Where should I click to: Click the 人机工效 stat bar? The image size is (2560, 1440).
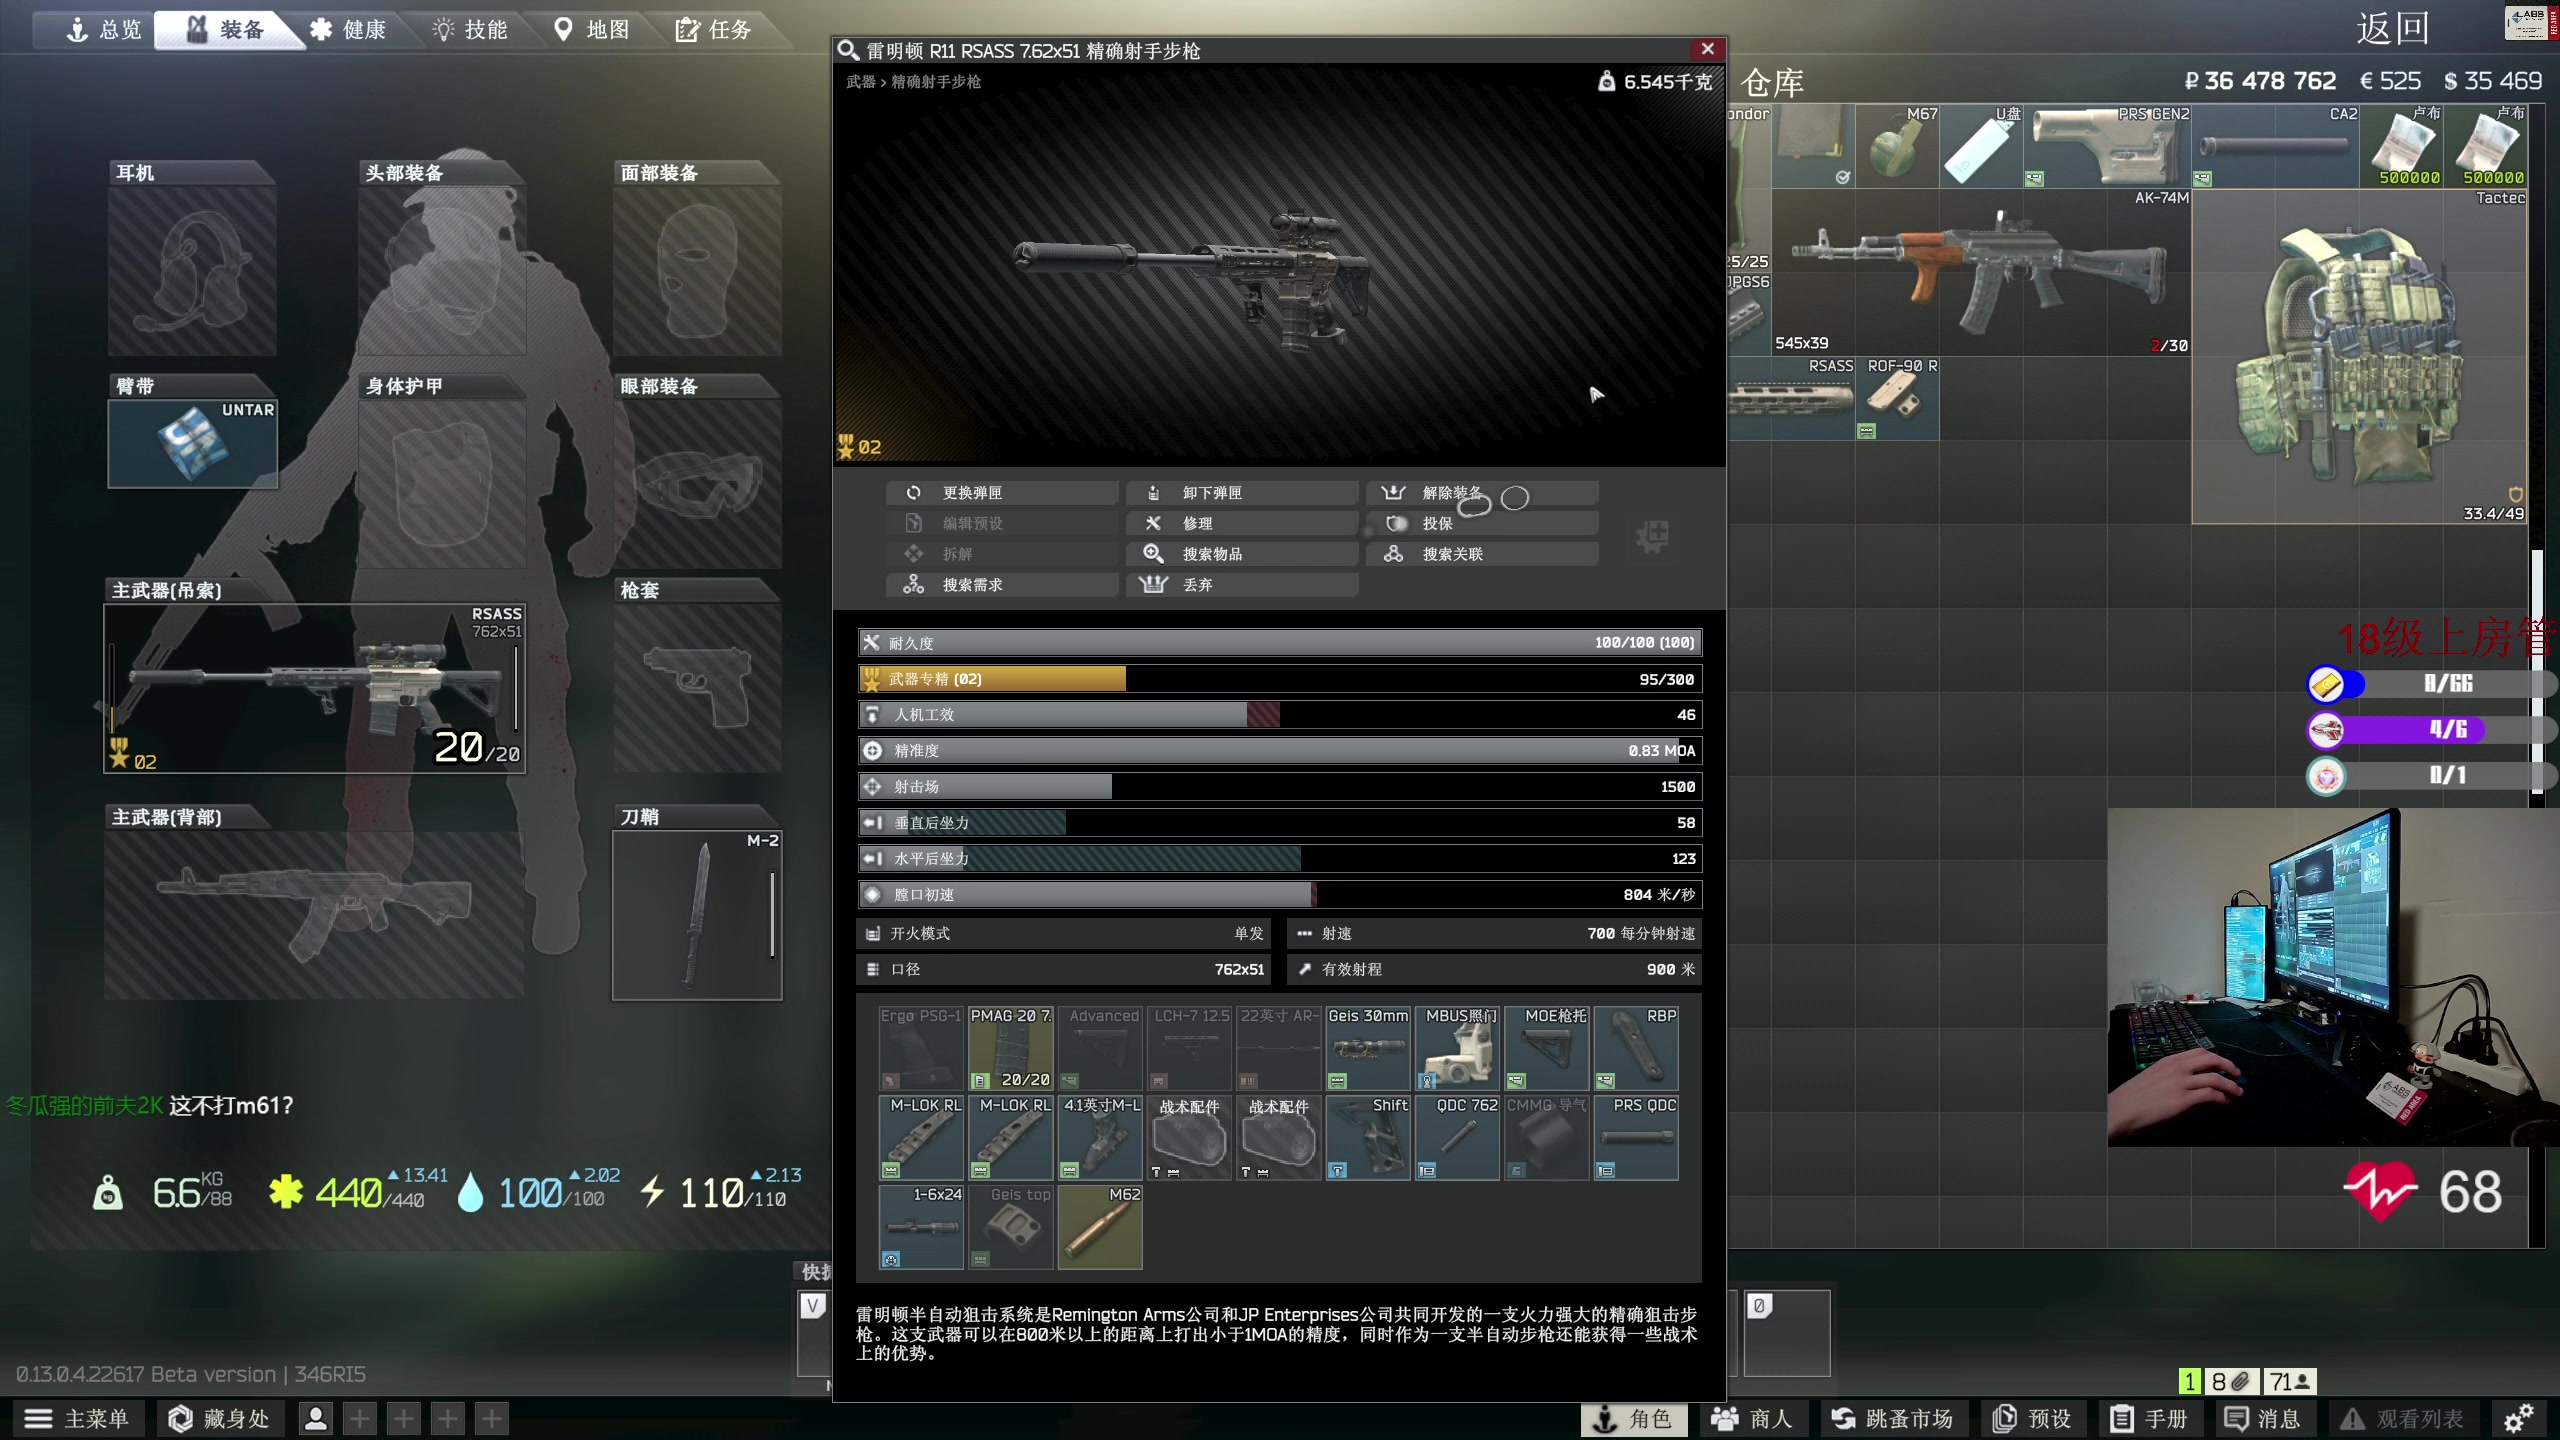1280,715
